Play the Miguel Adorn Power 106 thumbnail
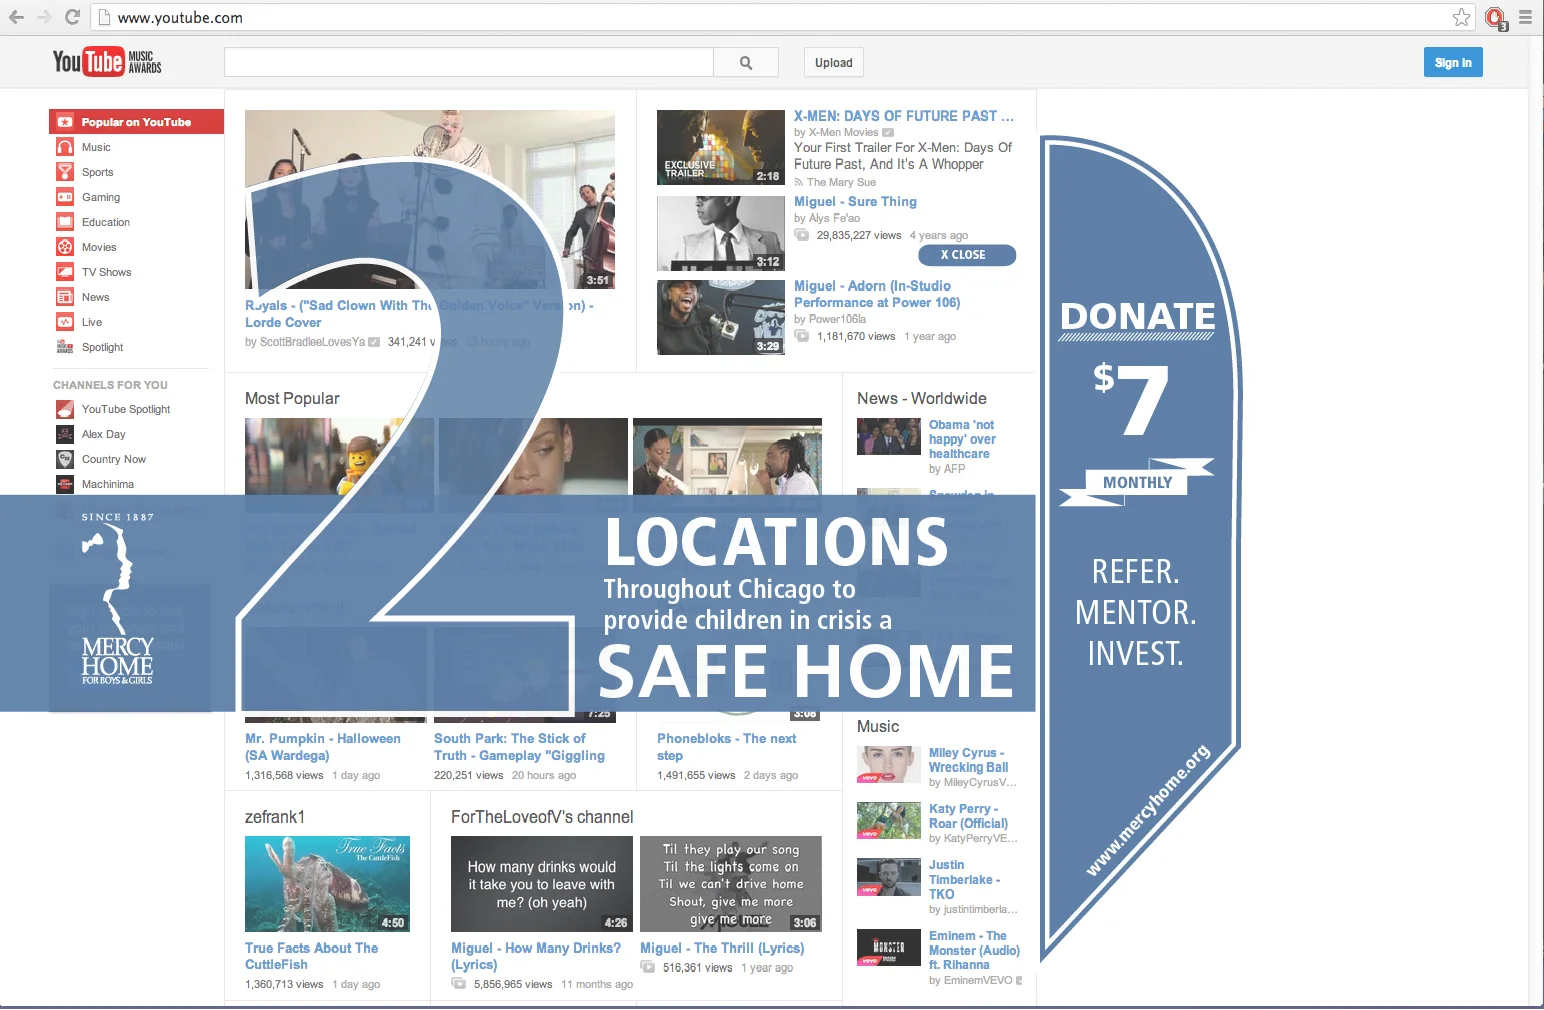This screenshot has height=1010, width=1544. [x=721, y=318]
